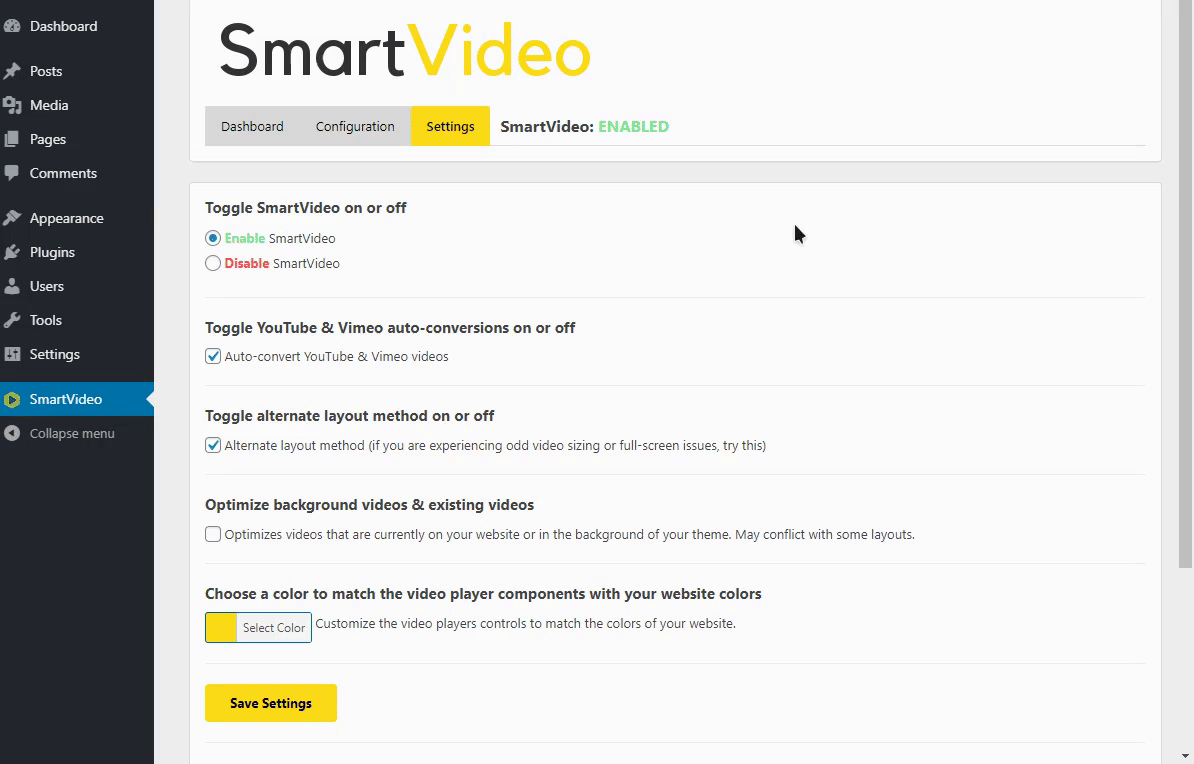Click the page vertical scrollbar thumb
The height and width of the screenshot is (764, 1194).
coord(1186,283)
